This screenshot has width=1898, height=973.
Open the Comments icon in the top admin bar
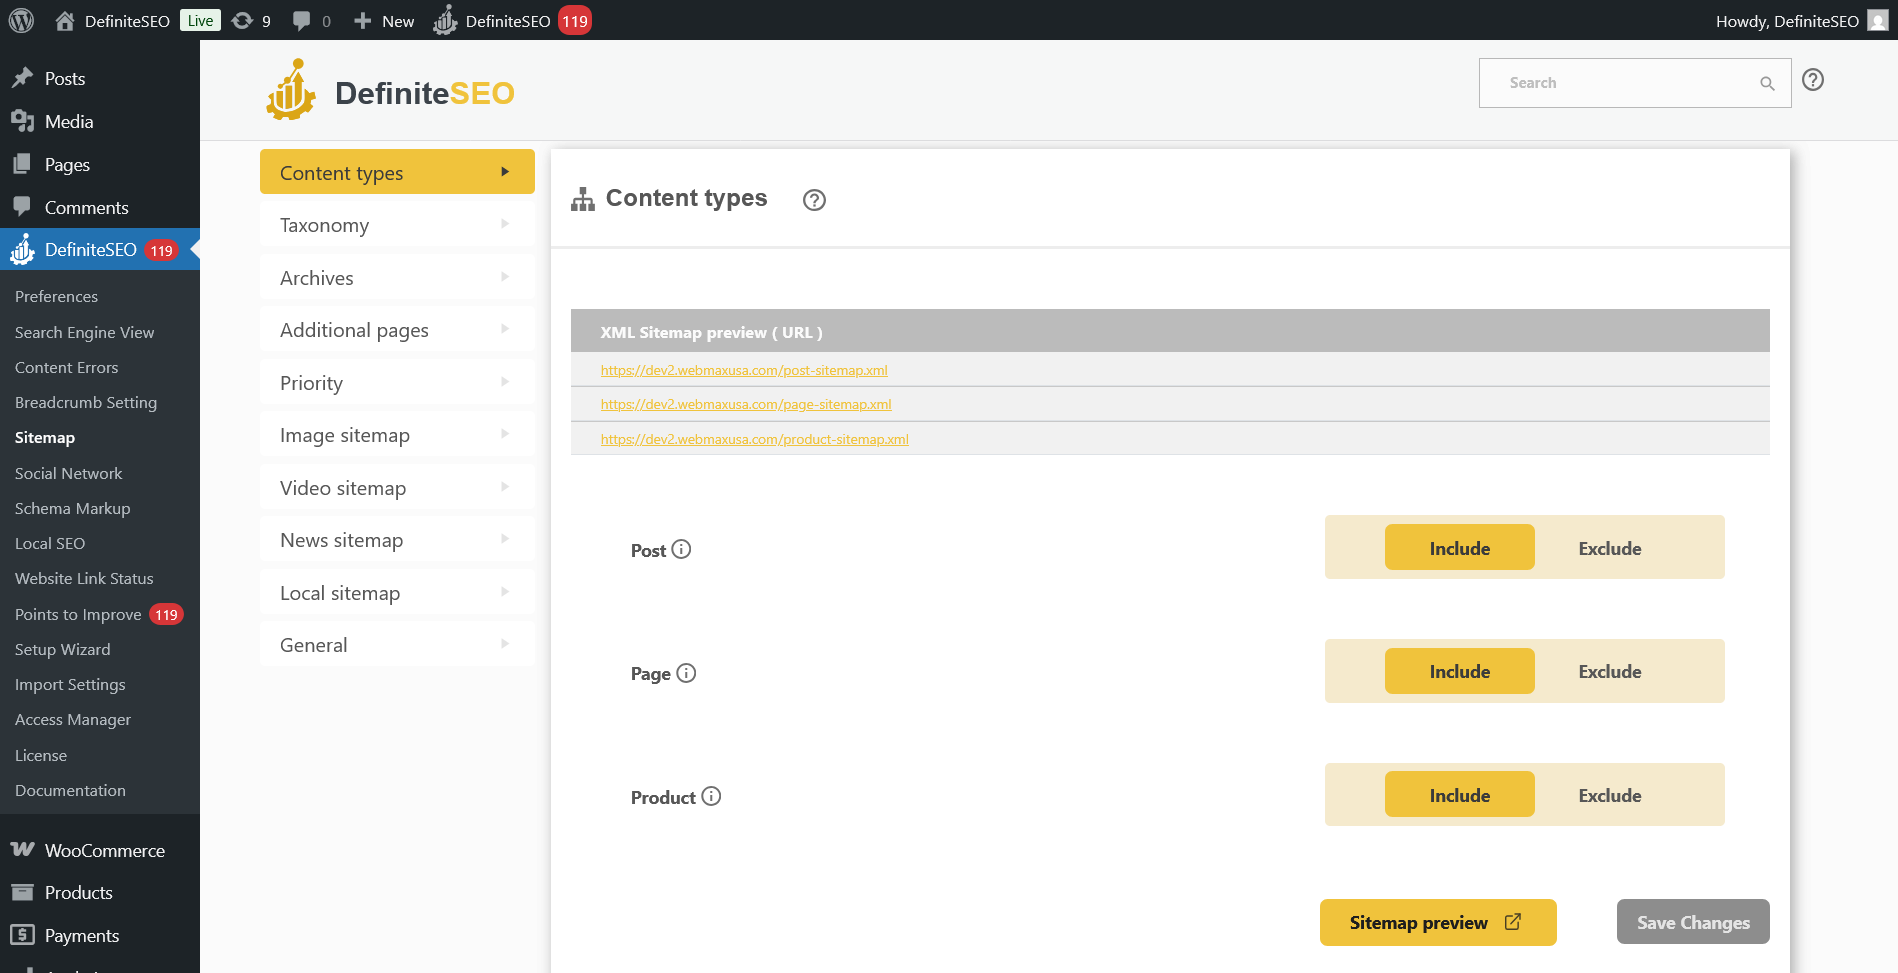click(x=300, y=20)
